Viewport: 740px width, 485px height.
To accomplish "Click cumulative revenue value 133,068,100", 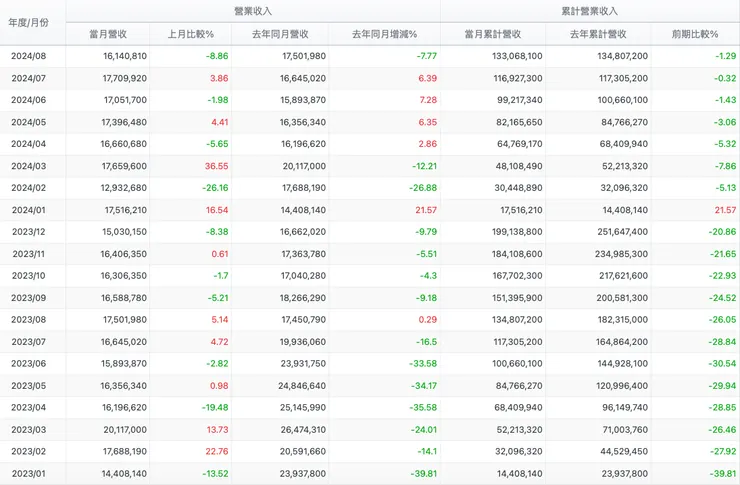I will tap(517, 56).
